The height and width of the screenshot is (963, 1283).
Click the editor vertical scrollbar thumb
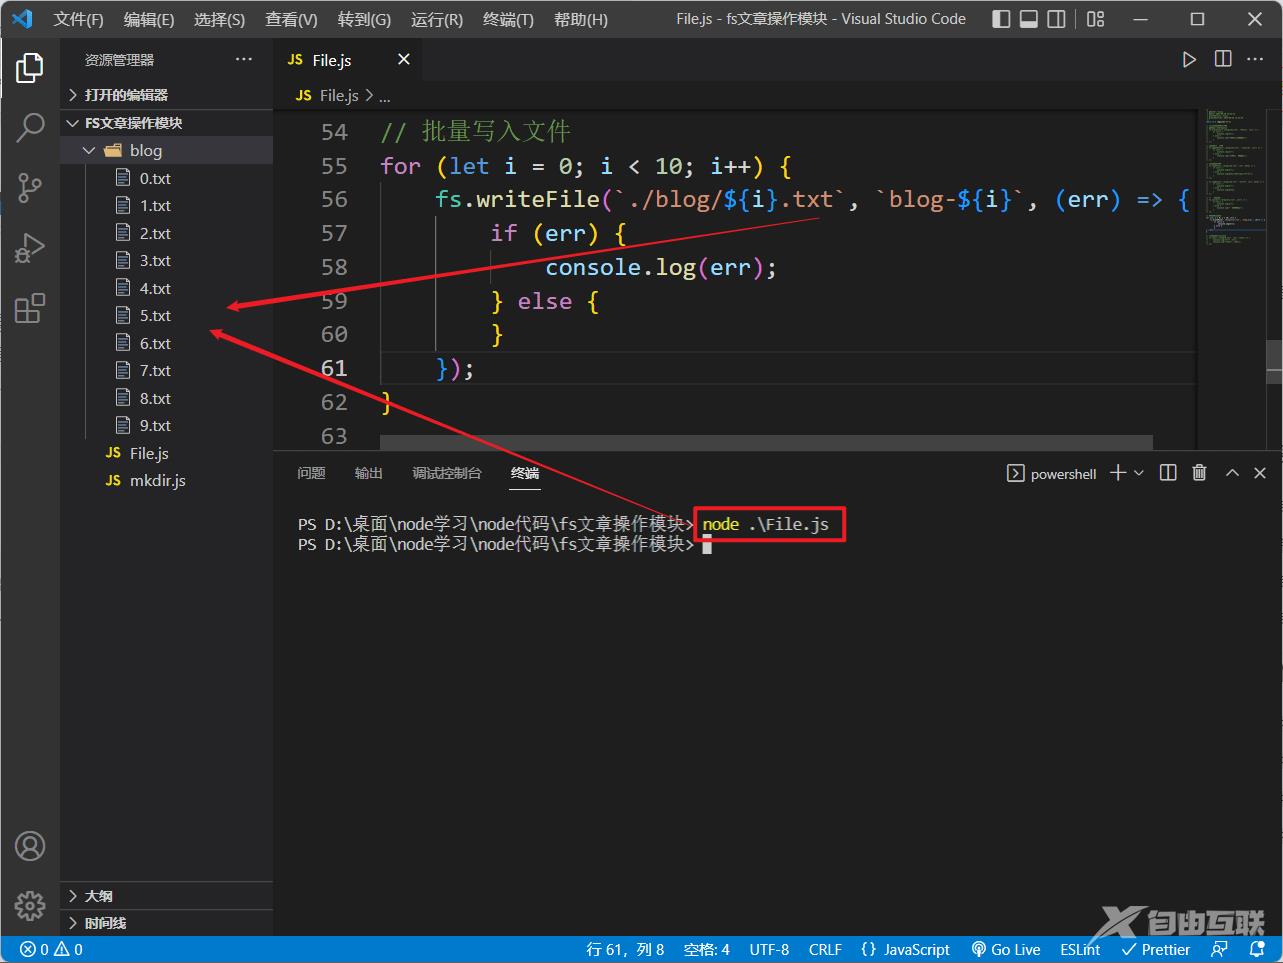(x=1274, y=362)
